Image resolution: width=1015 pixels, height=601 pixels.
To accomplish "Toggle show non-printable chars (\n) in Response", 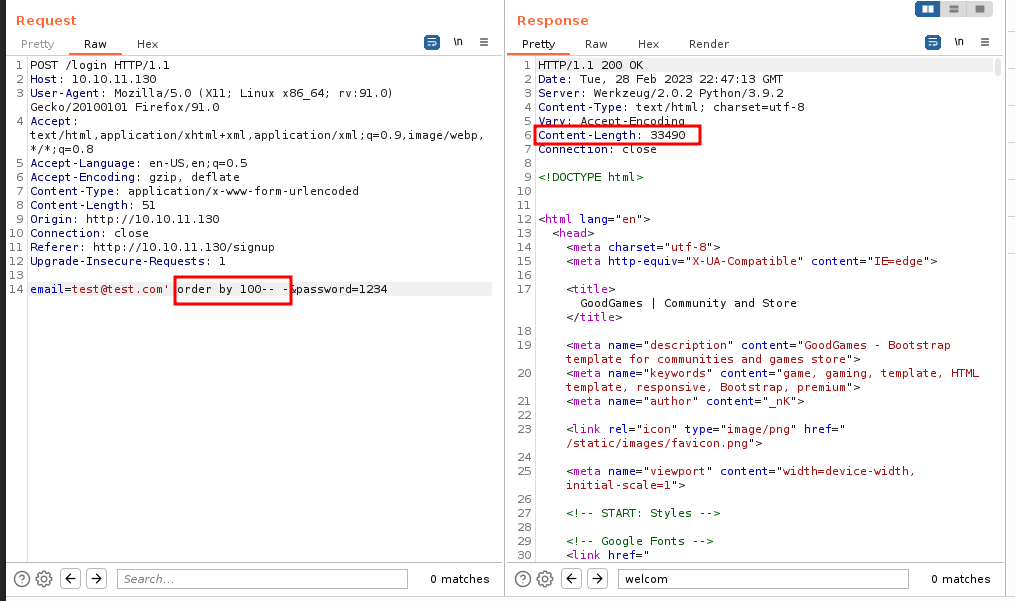I will (x=959, y=42).
